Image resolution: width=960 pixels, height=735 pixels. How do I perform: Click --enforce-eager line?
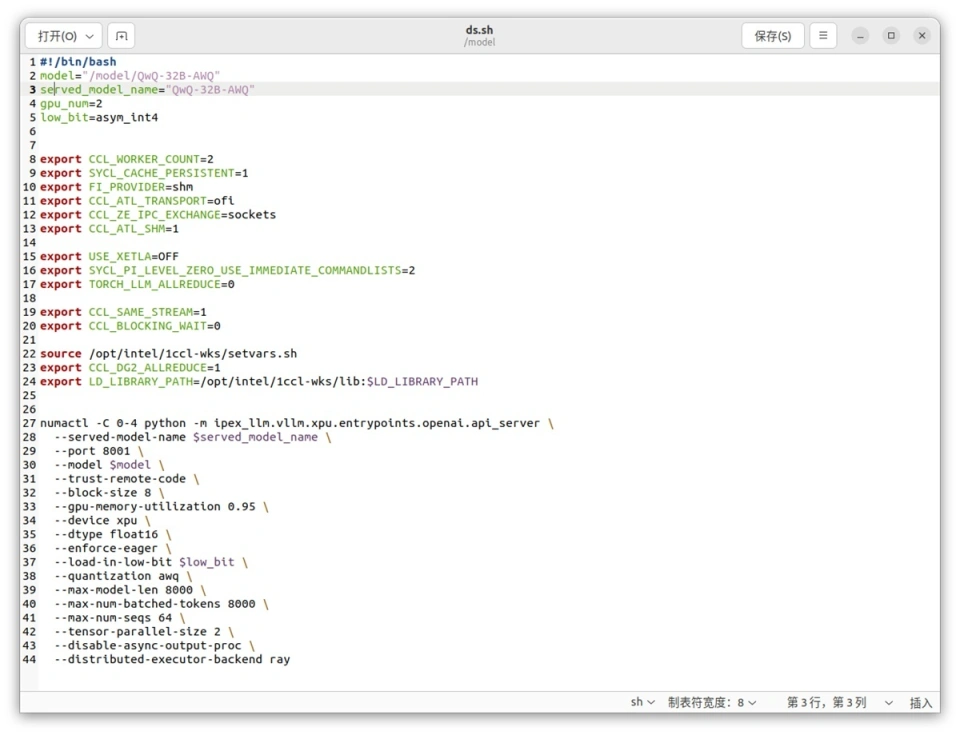pyautogui.click(x=113, y=549)
